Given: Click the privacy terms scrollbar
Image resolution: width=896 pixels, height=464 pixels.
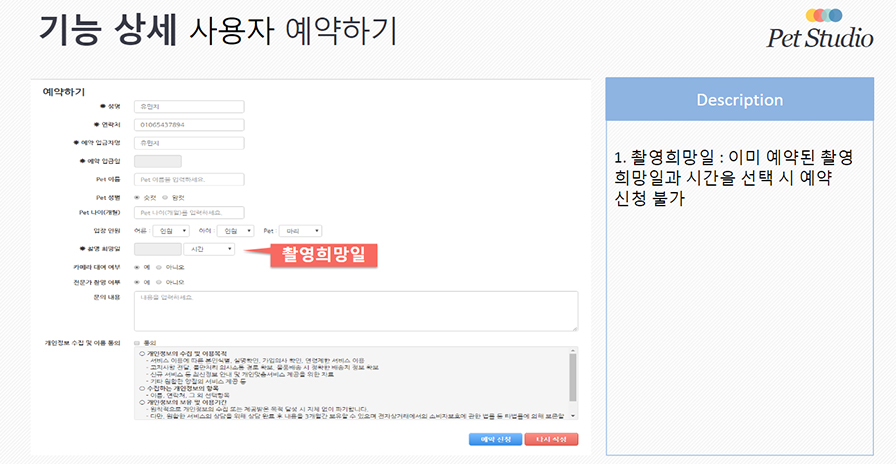Looking at the screenshot, I should tap(573, 380).
